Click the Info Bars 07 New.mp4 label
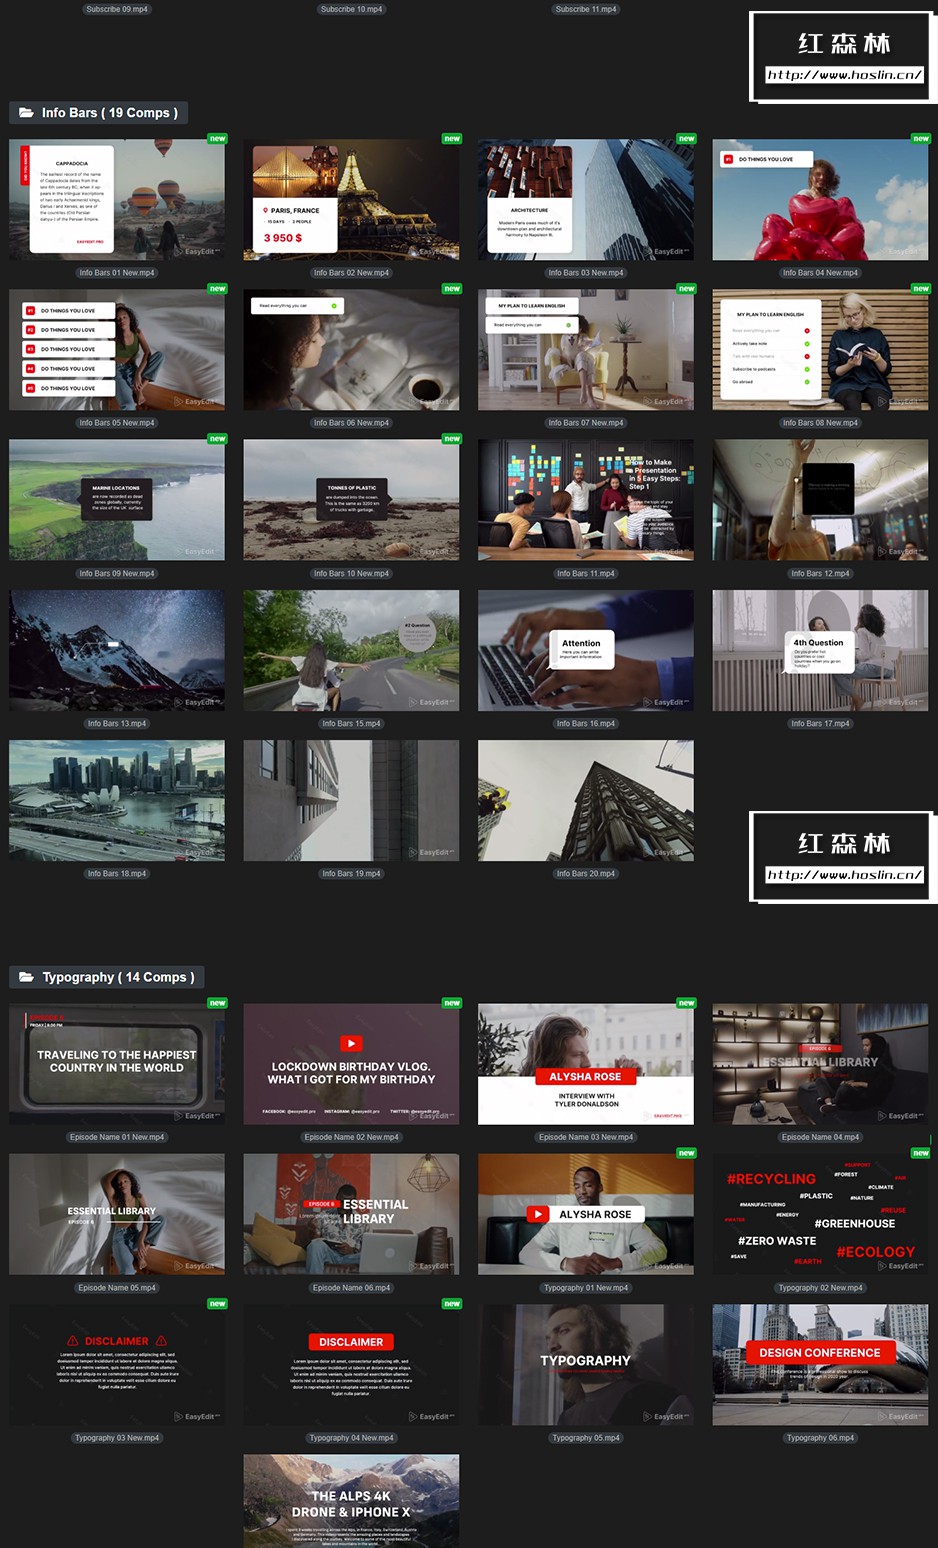The image size is (938, 1548). pos(586,423)
